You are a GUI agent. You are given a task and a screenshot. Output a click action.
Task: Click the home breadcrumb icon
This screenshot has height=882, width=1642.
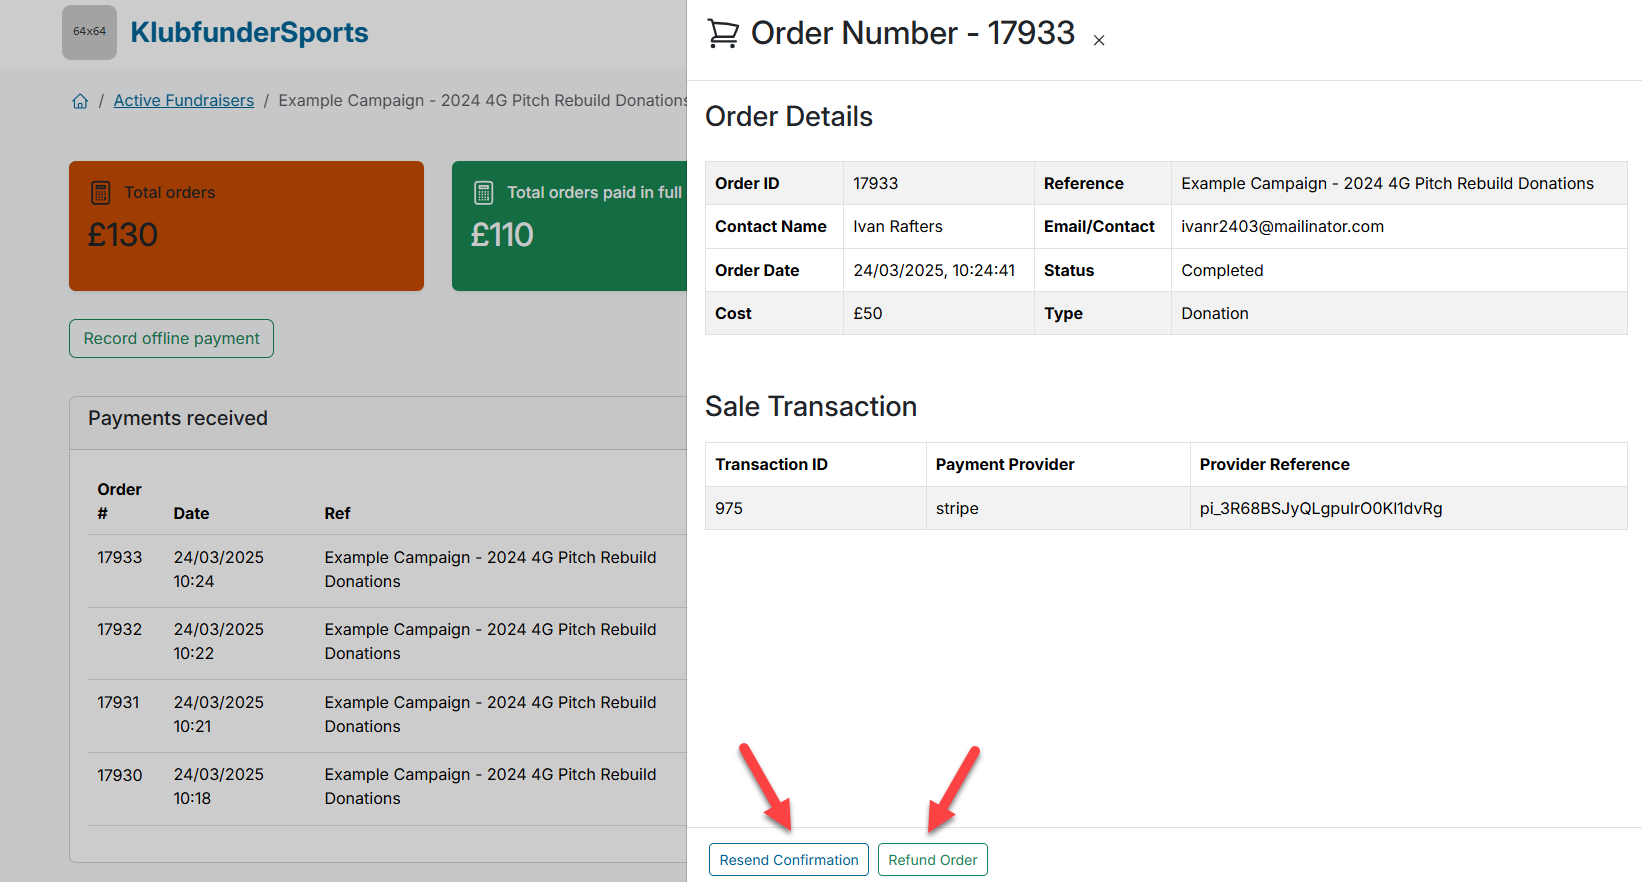coord(80,101)
